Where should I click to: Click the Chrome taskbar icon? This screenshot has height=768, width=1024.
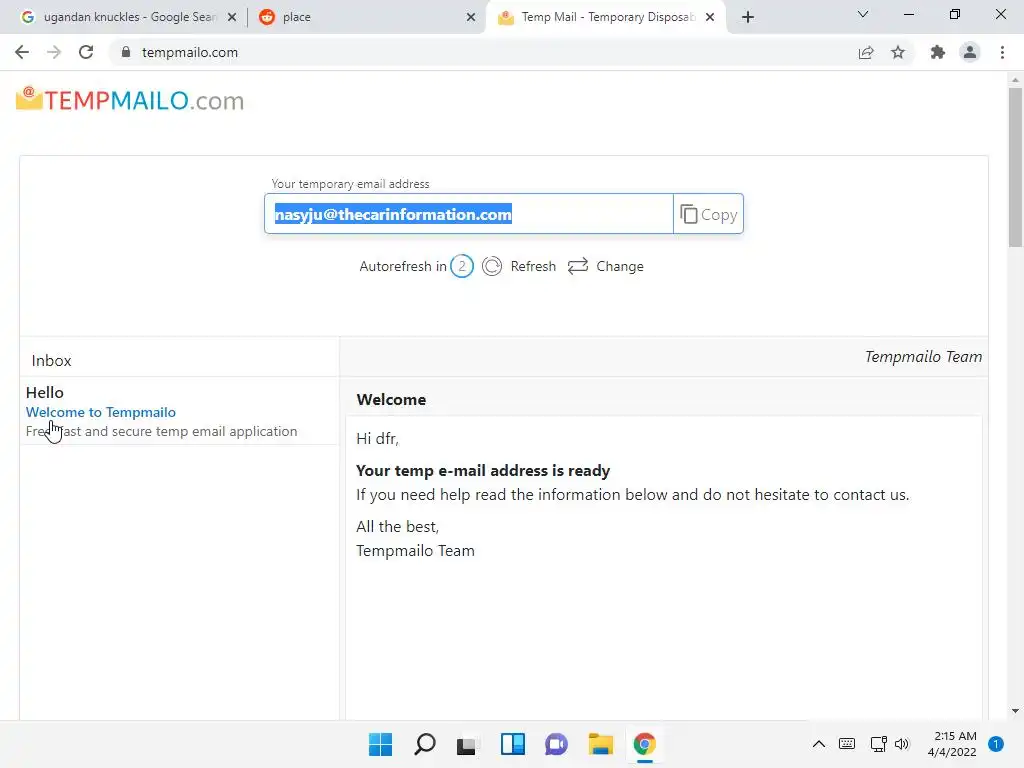click(x=645, y=744)
